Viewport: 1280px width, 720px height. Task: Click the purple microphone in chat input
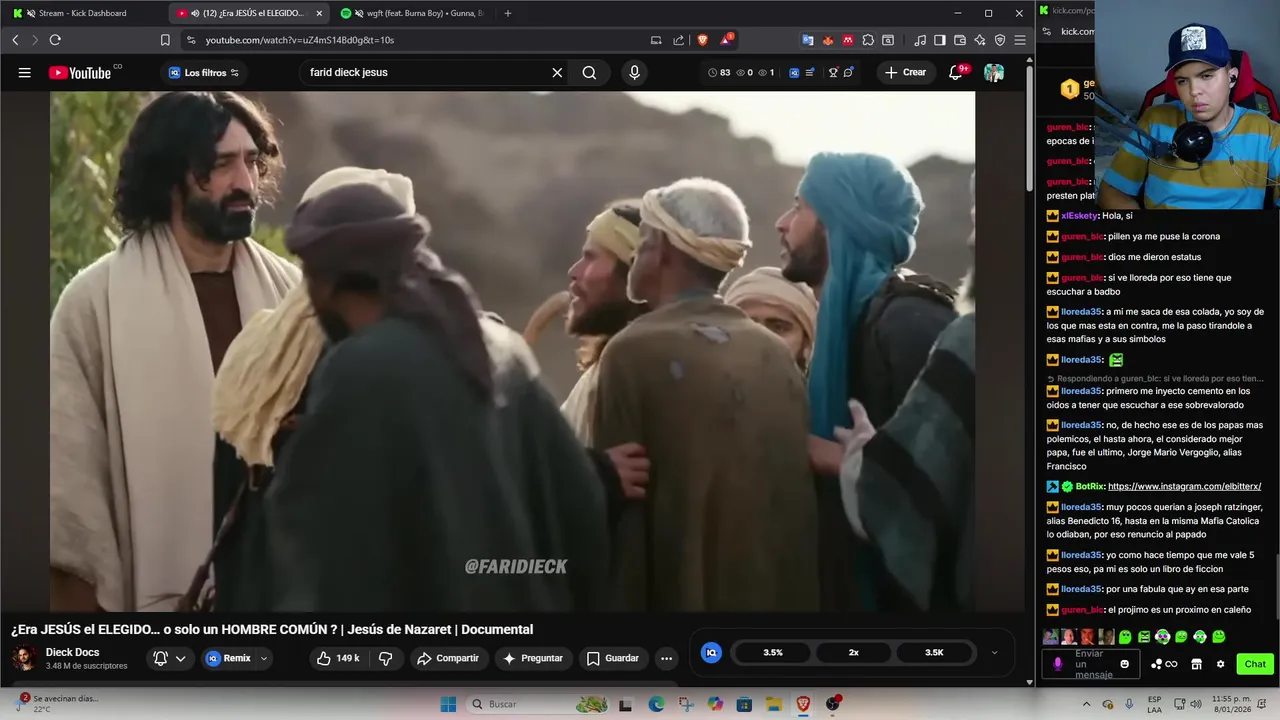pyautogui.click(x=1058, y=664)
